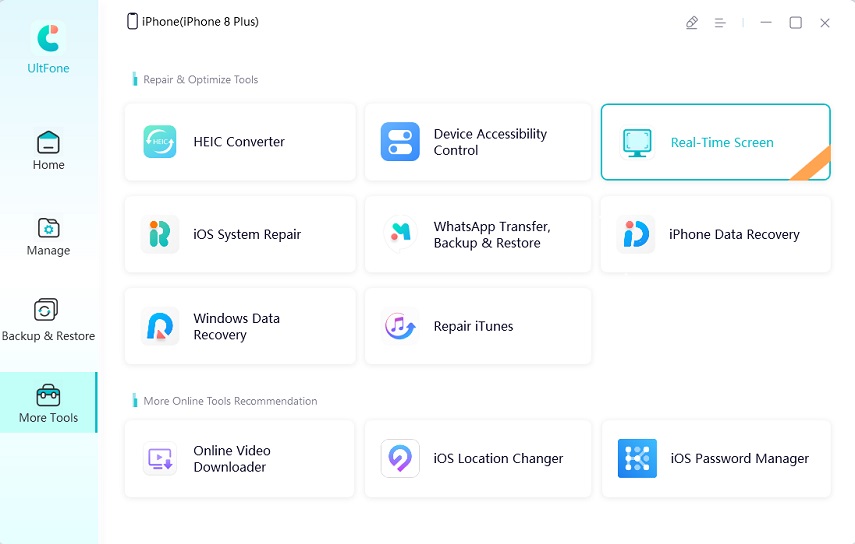Maximize the UltFone window
The height and width of the screenshot is (544, 855).
(x=796, y=22)
